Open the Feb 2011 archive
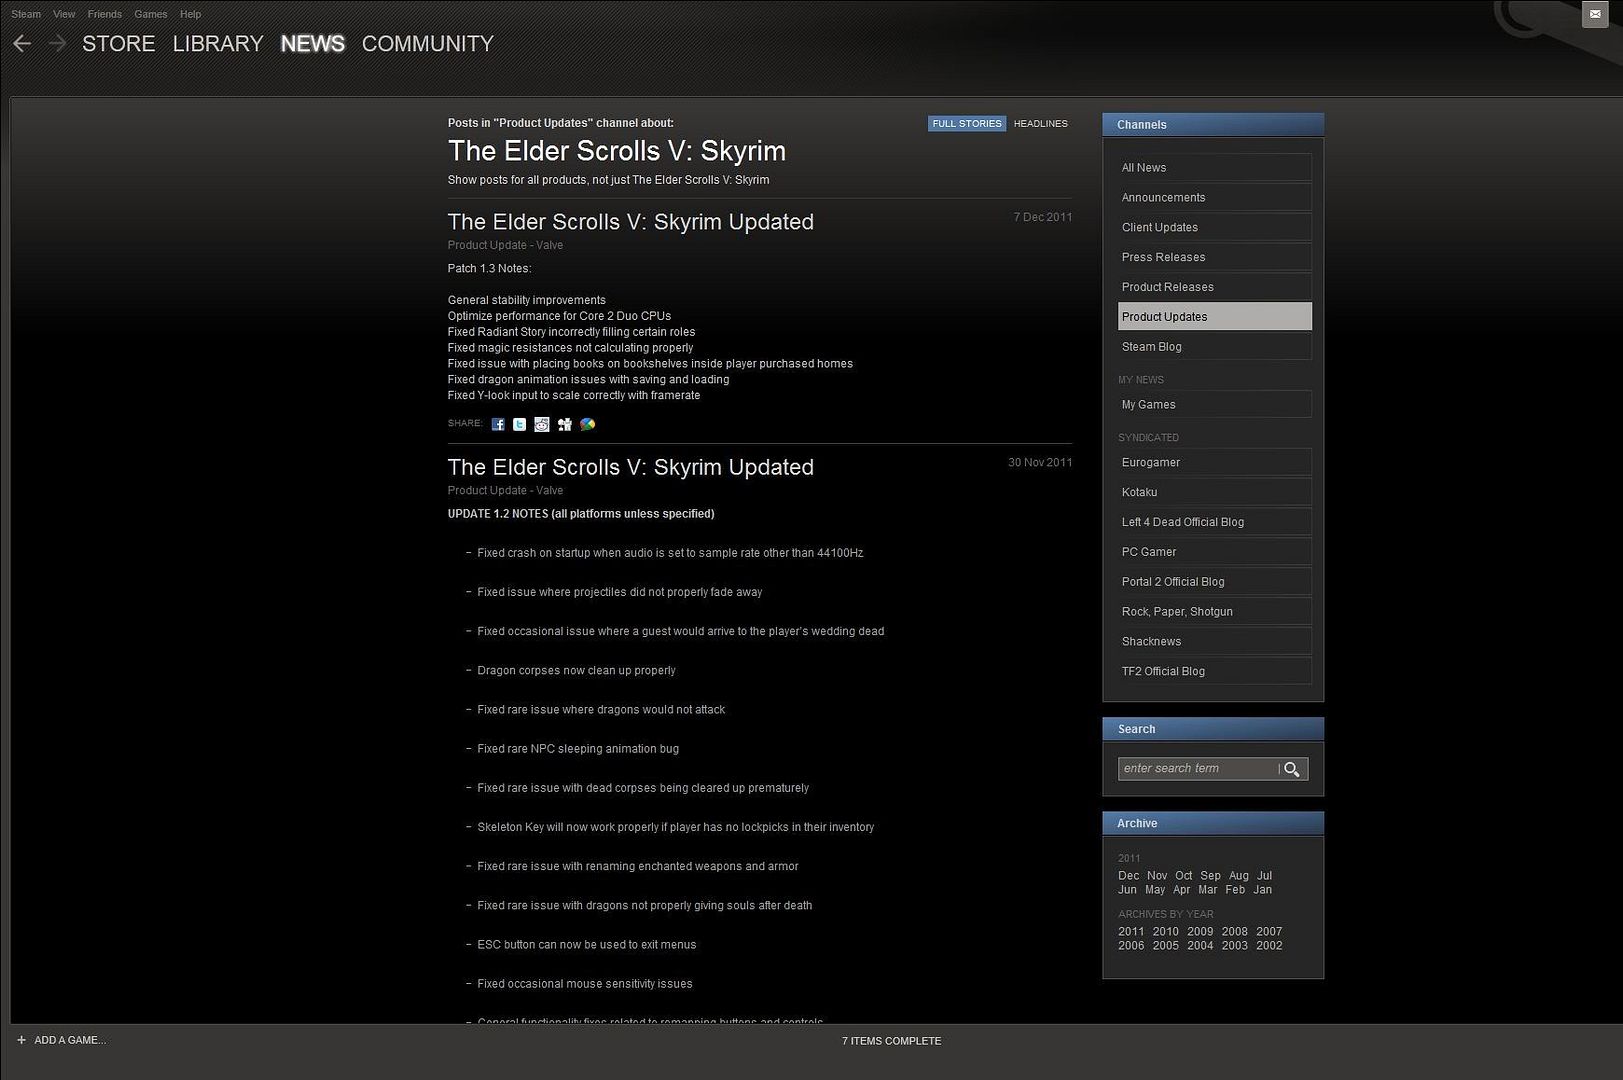The width and height of the screenshot is (1623, 1080). click(x=1236, y=889)
